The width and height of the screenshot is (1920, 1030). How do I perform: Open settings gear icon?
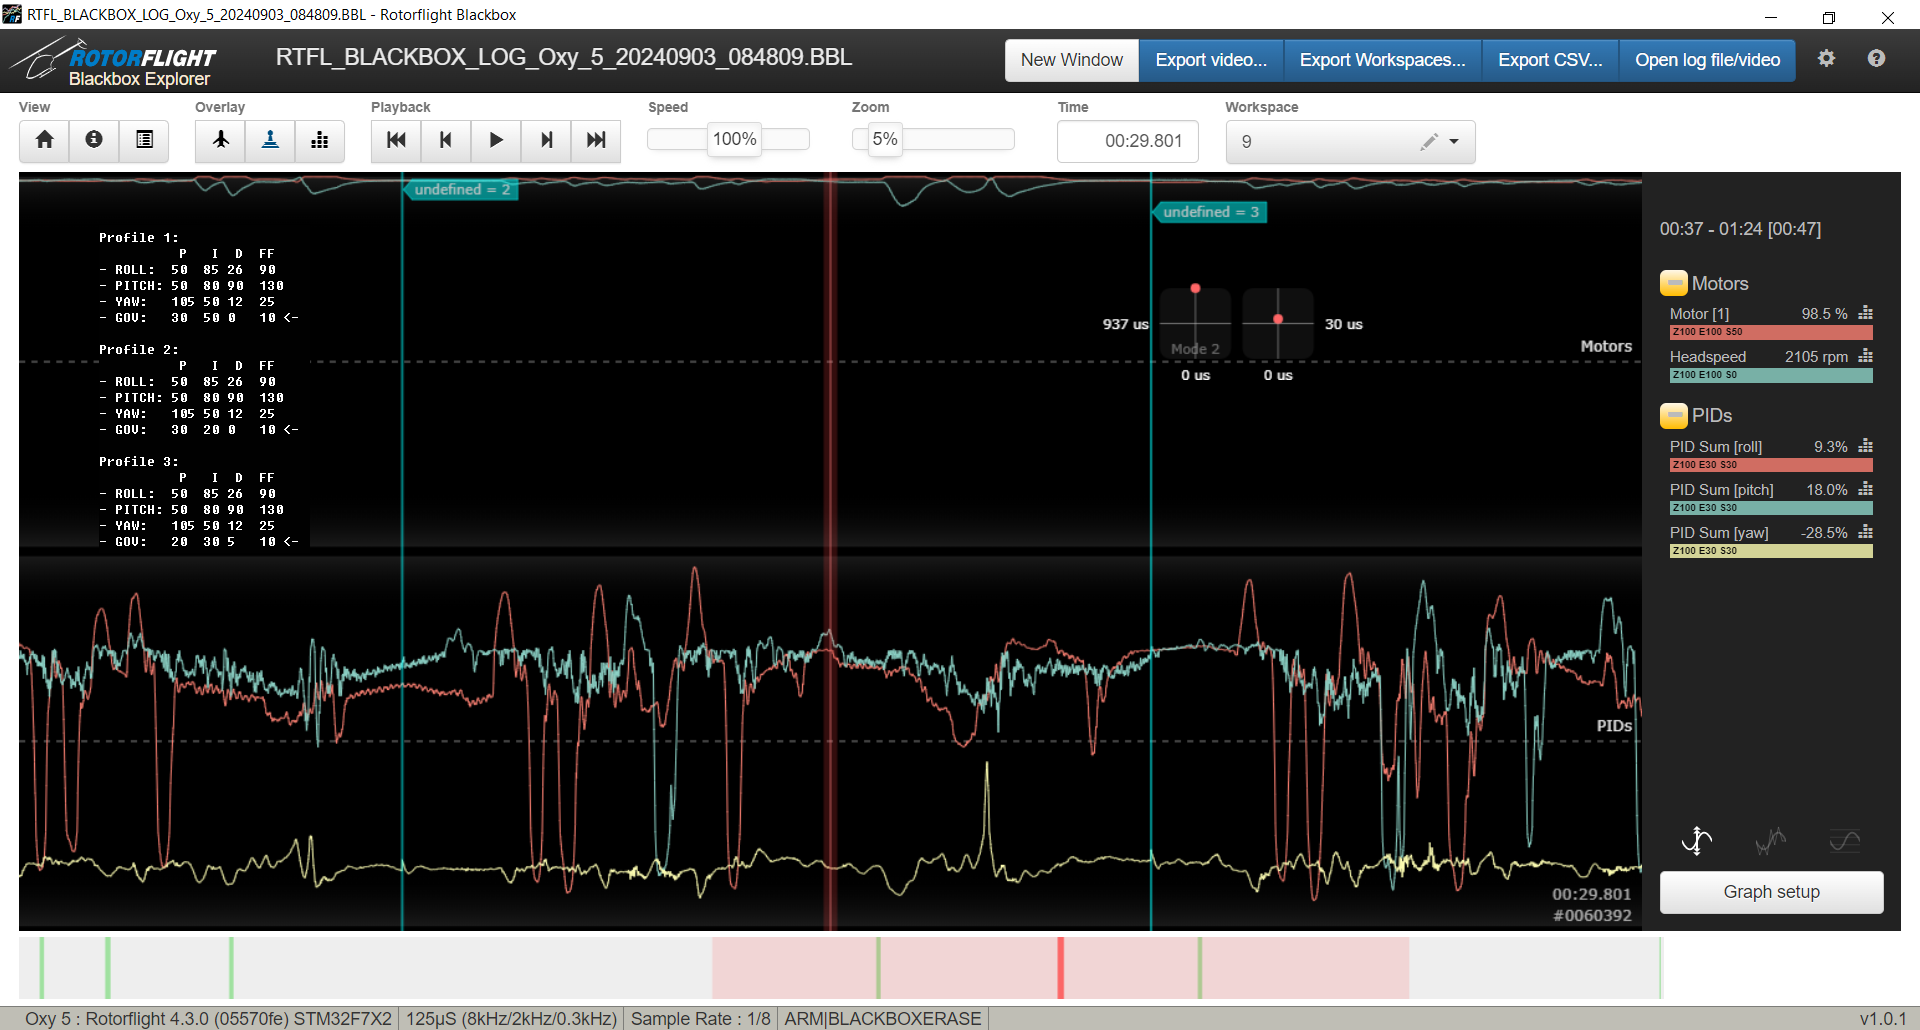pyautogui.click(x=1826, y=59)
